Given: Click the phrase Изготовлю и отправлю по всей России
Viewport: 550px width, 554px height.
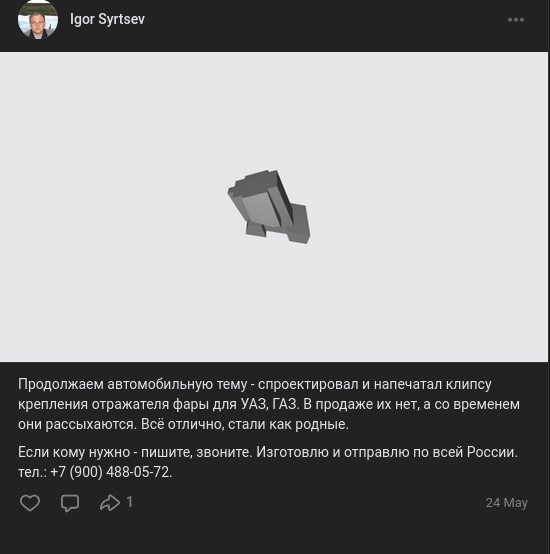Looking at the screenshot, I should click(x=387, y=452).
